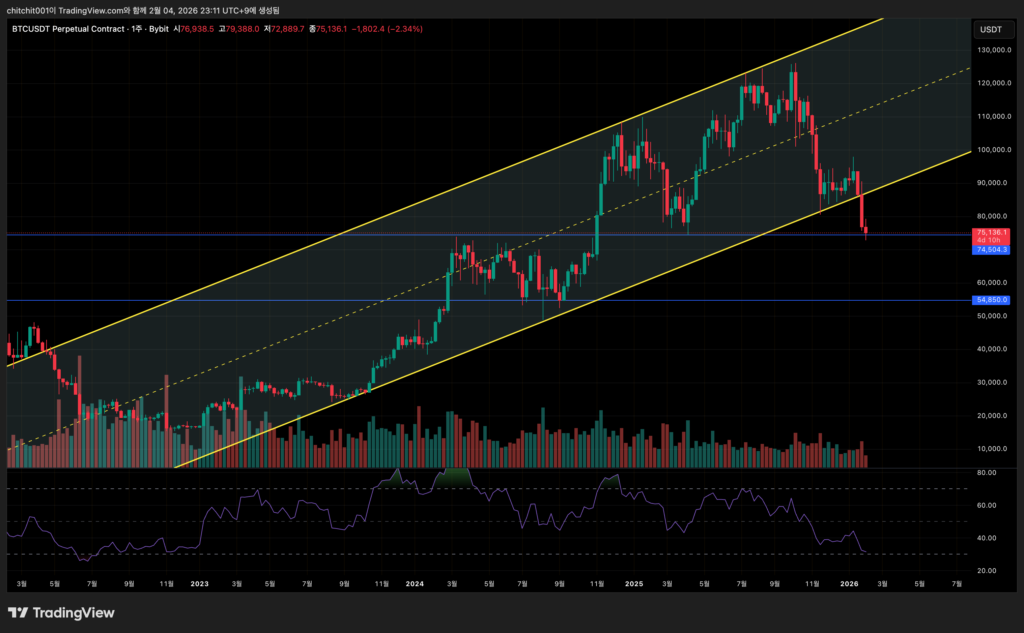Click the 2026 year label on time axis
Image resolution: width=1024 pixels, height=633 pixels.
point(849,582)
